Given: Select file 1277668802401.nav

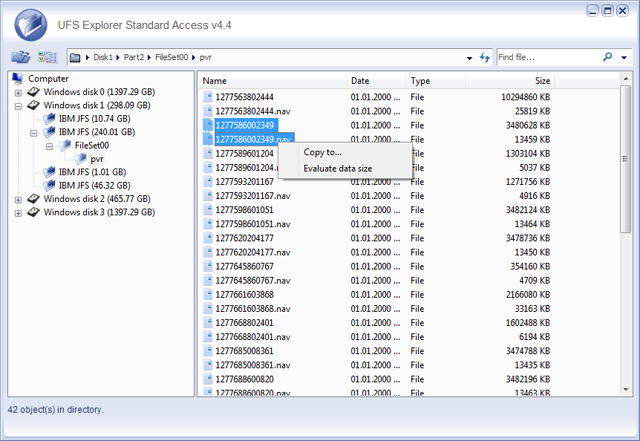Looking at the screenshot, I should click(x=253, y=336).
